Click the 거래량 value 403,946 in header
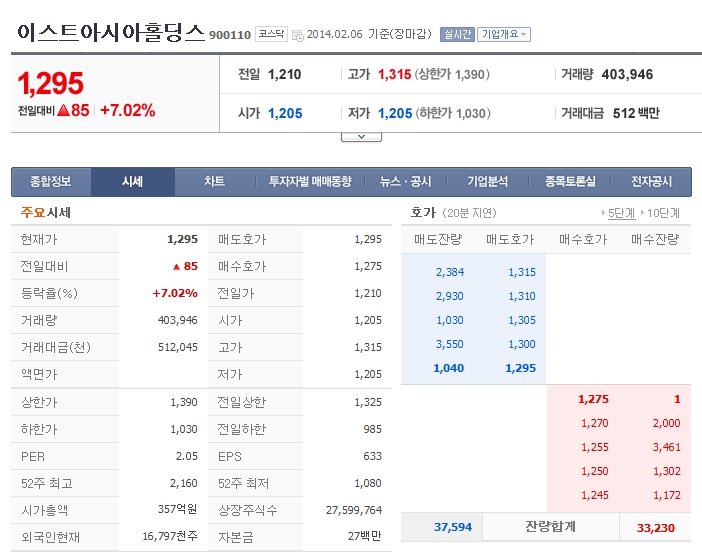Image resolution: width=702 pixels, height=555 pixels. 627,74
